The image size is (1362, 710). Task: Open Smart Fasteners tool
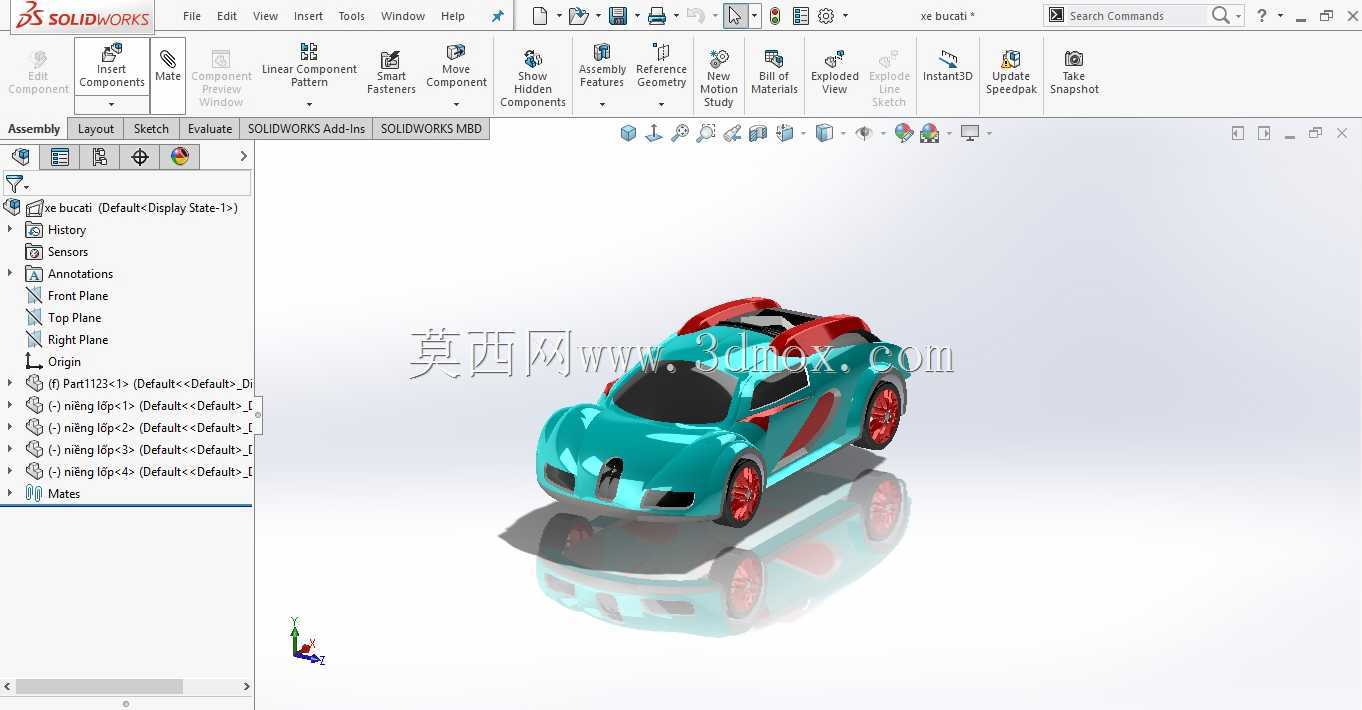point(391,72)
